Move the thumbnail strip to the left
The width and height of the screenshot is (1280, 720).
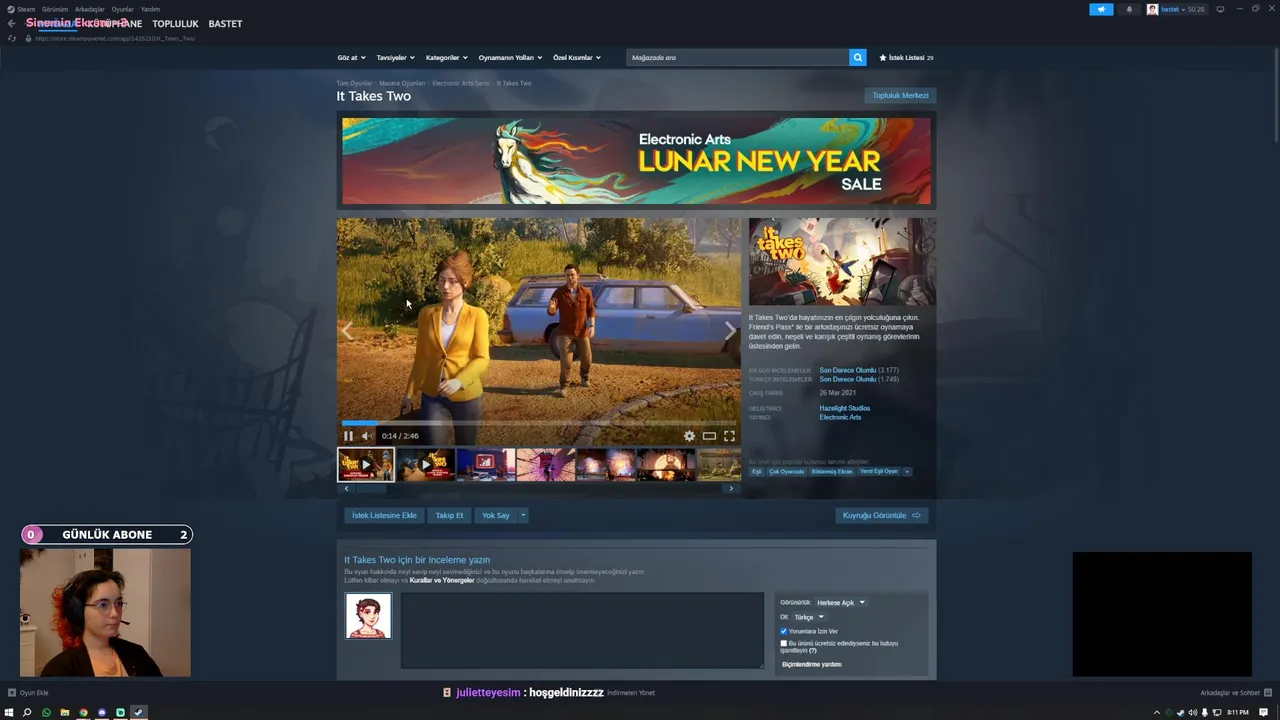coord(346,488)
